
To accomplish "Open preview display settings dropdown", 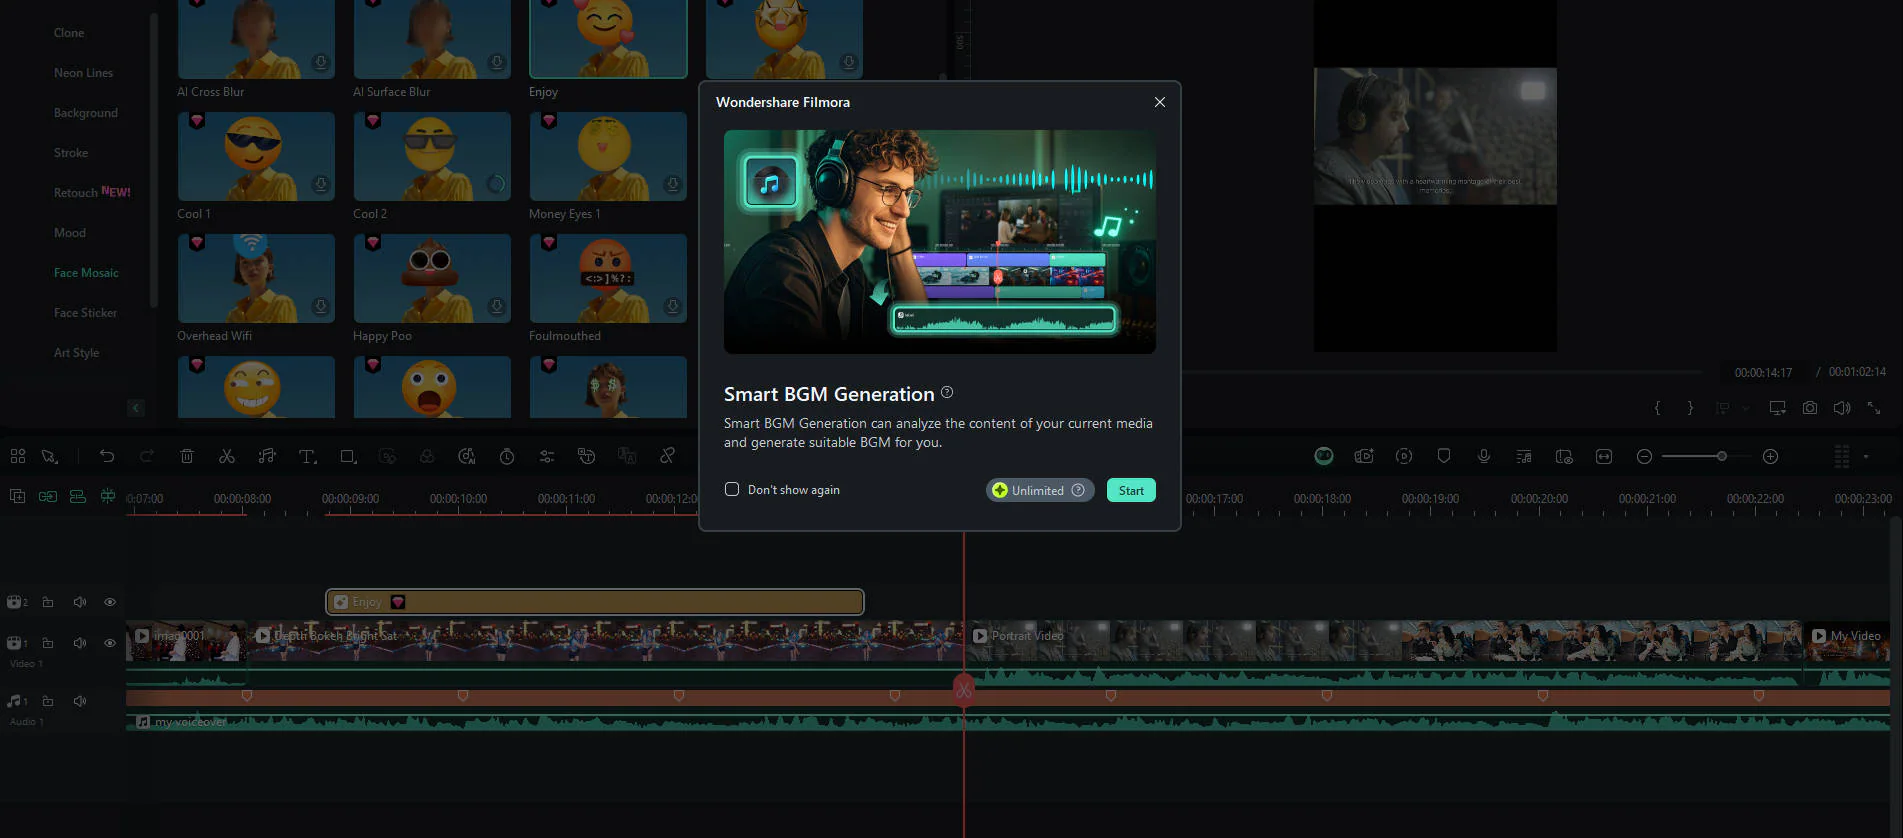I will pyautogui.click(x=1778, y=408).
